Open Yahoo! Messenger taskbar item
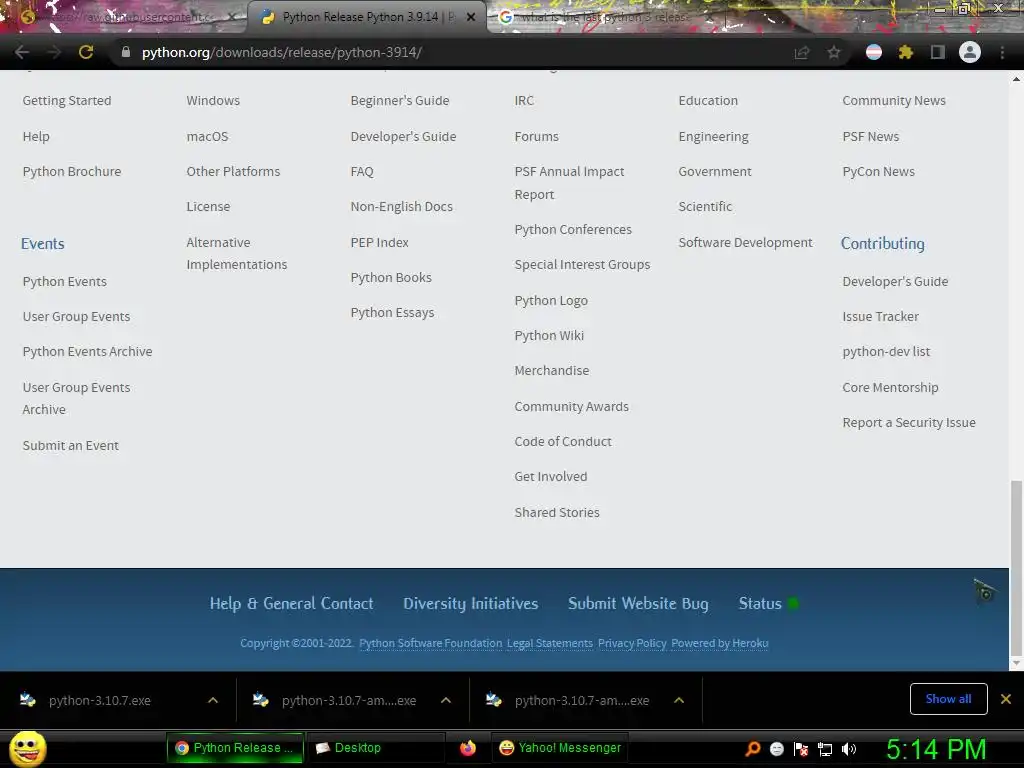Viewport: 1024px width, 768px height. (x=562, y=748)
